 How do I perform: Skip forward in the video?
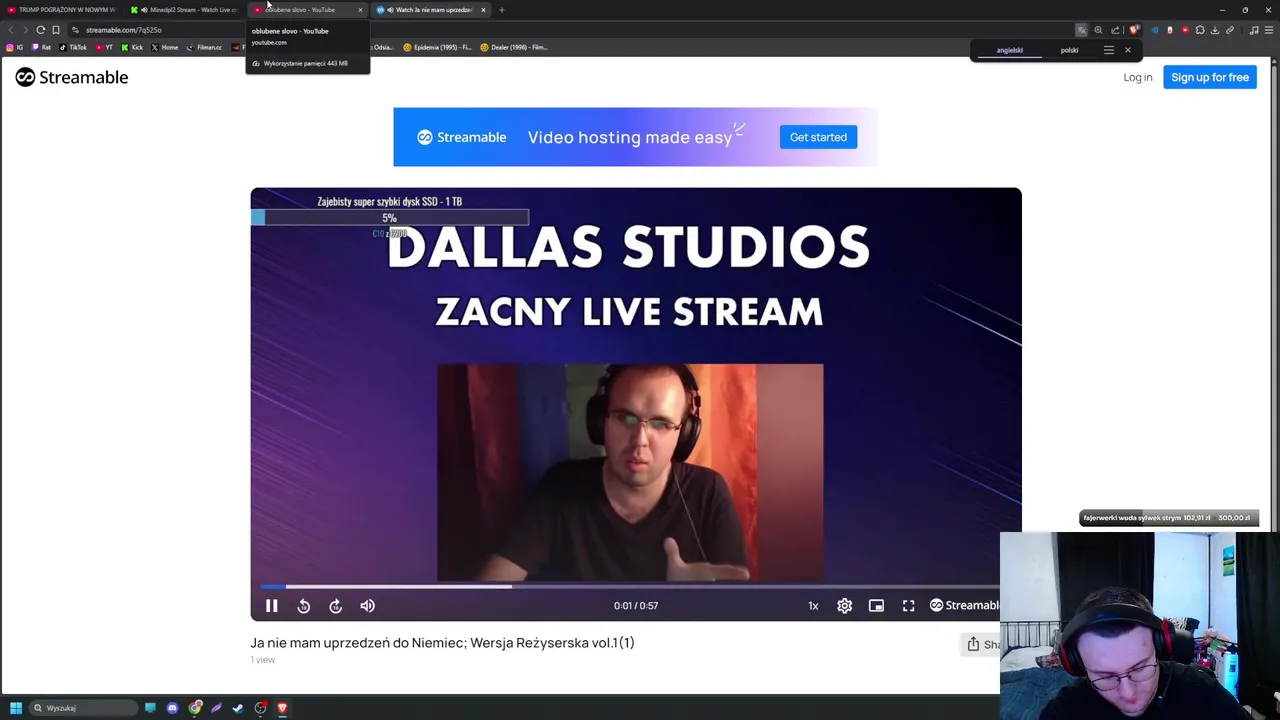(x=336, y=605)
